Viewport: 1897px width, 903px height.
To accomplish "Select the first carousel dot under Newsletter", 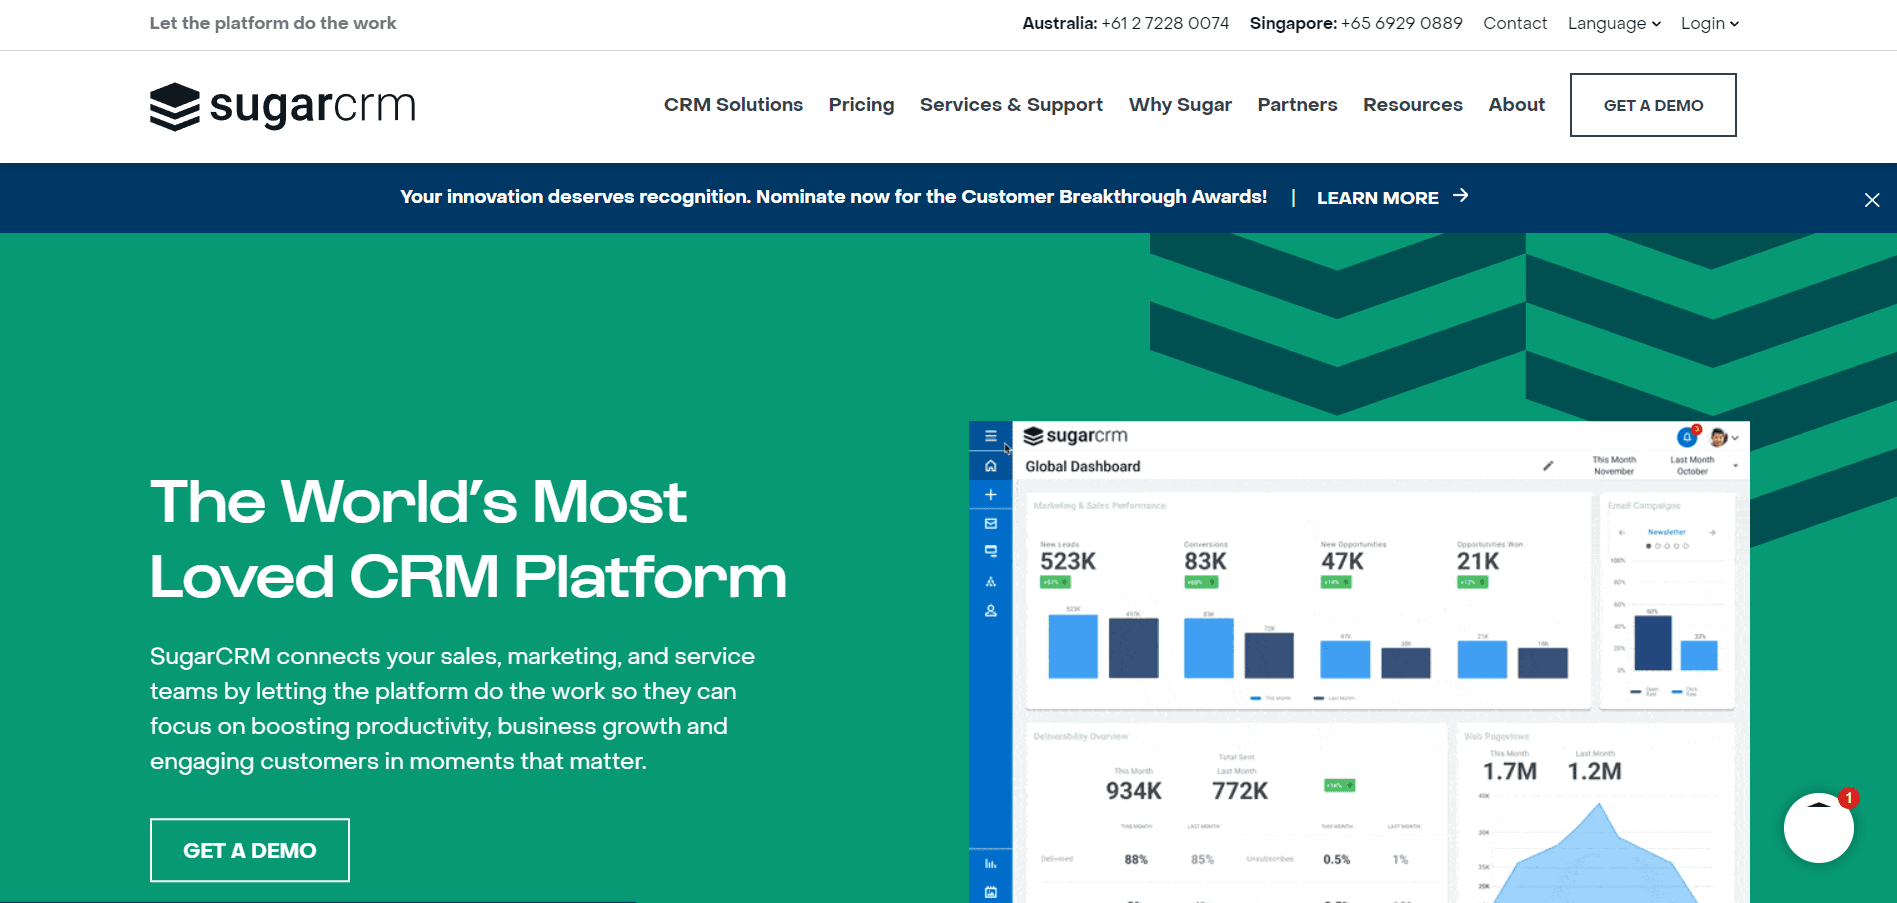I will (x=1649, y=546).
